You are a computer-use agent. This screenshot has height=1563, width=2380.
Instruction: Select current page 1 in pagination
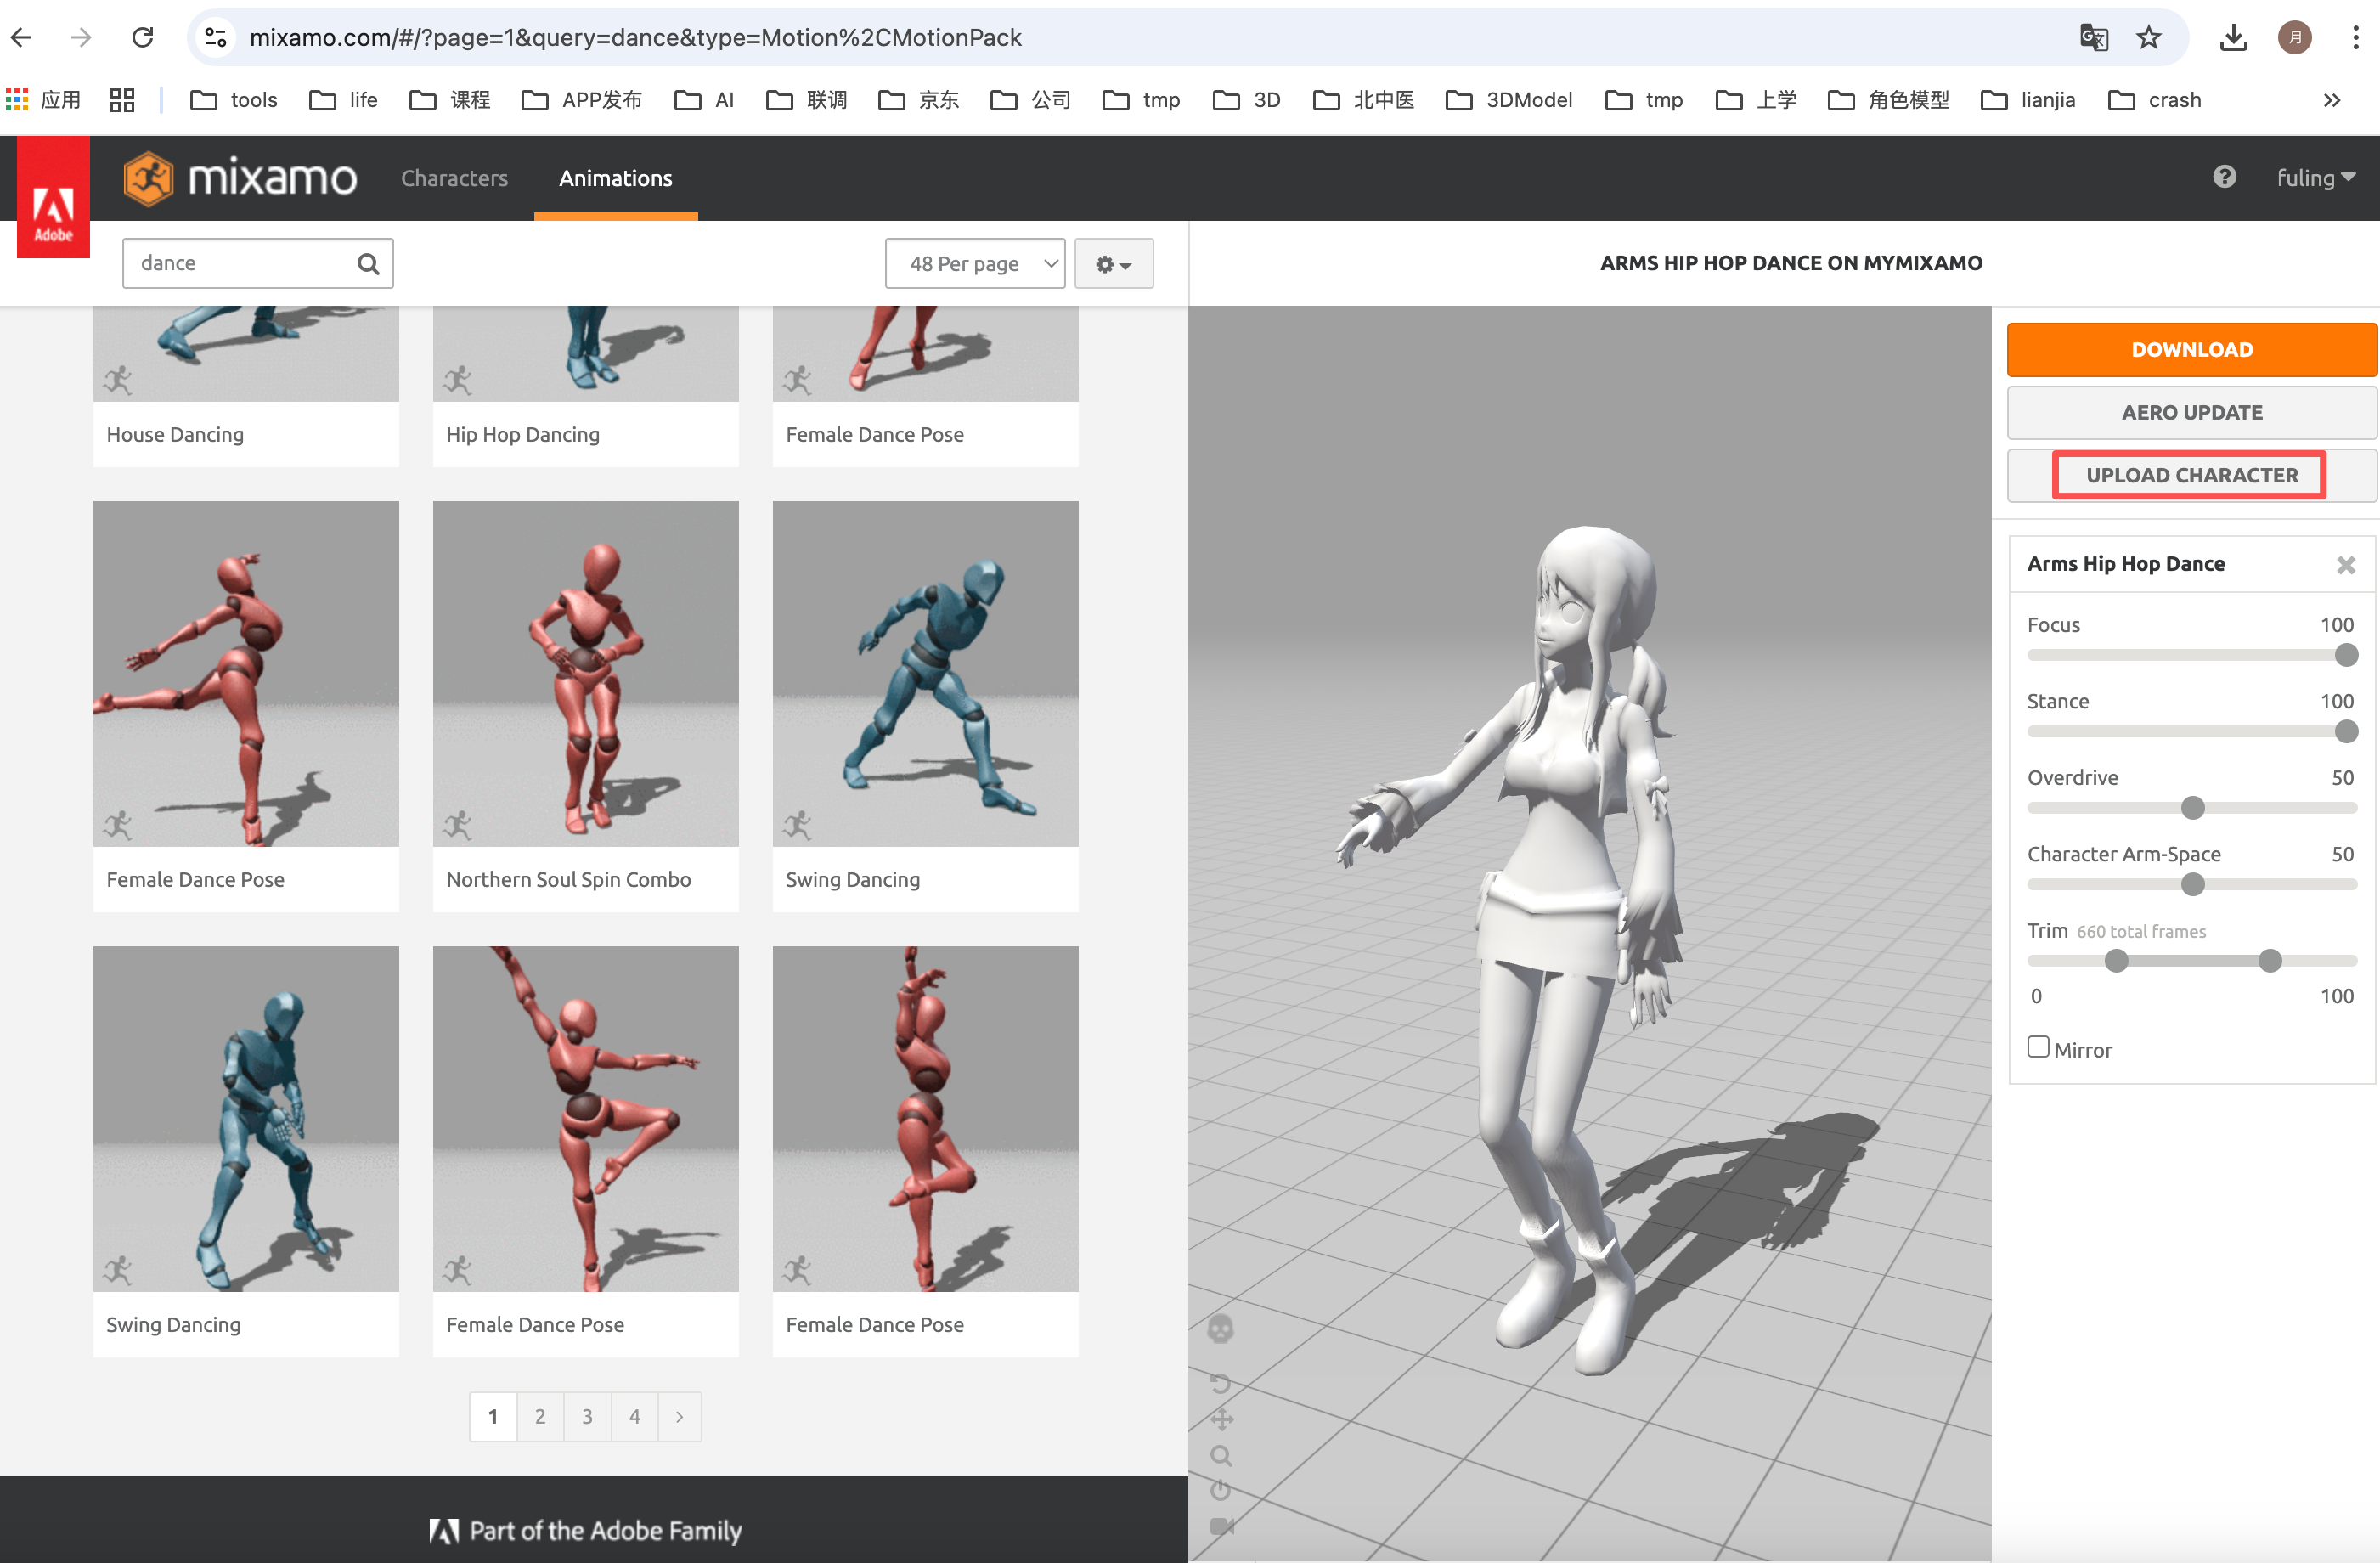[493, 1417]
